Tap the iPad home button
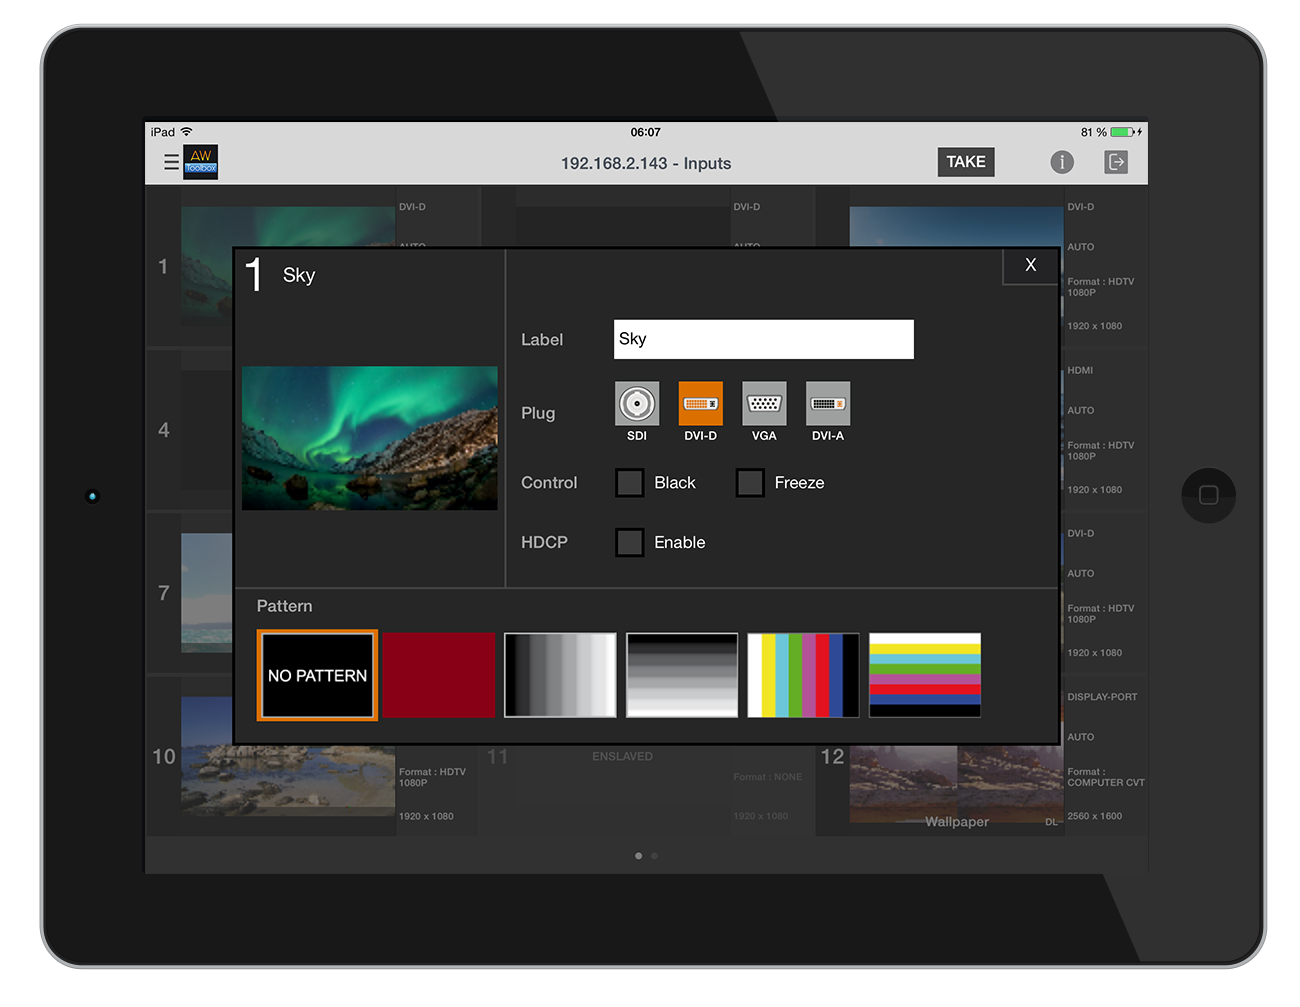1300x1007 pixels. (1208, 495)
